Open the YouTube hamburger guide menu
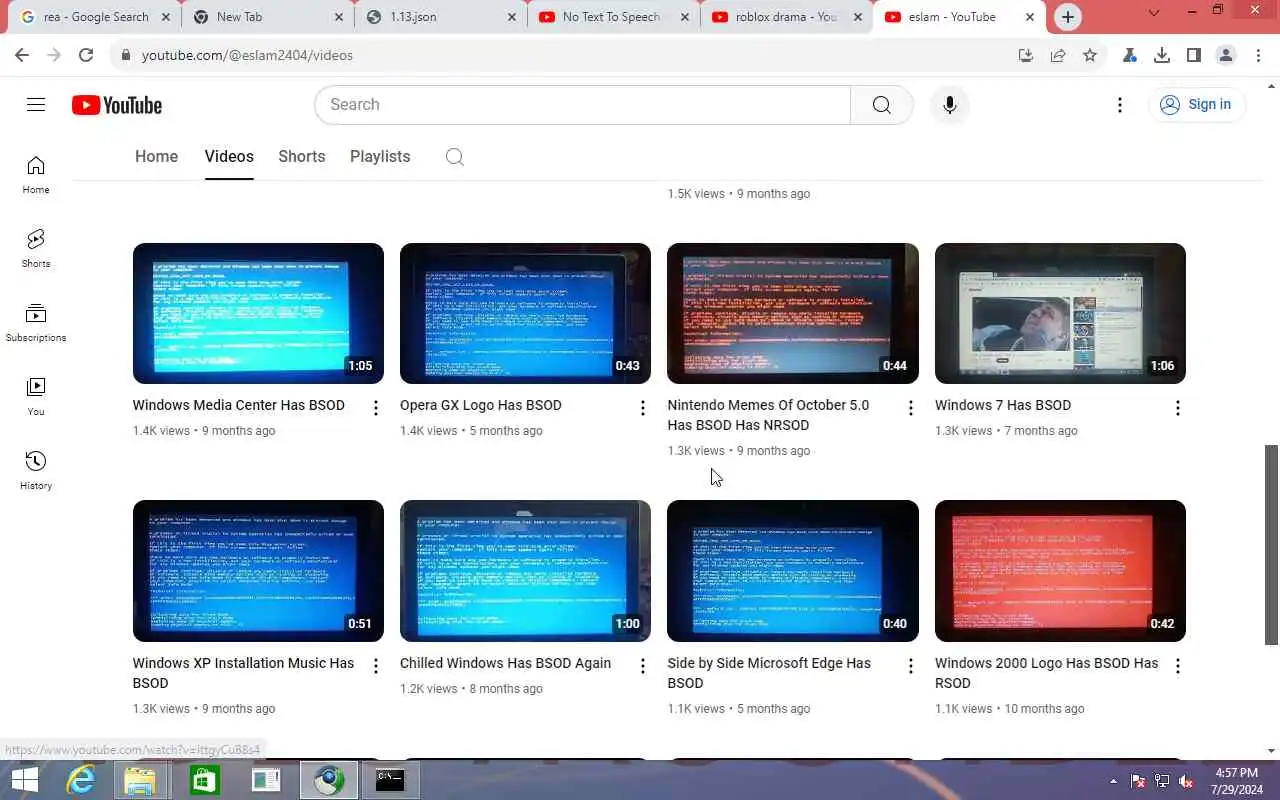1280x800 pixels. (x=36, y=105)
